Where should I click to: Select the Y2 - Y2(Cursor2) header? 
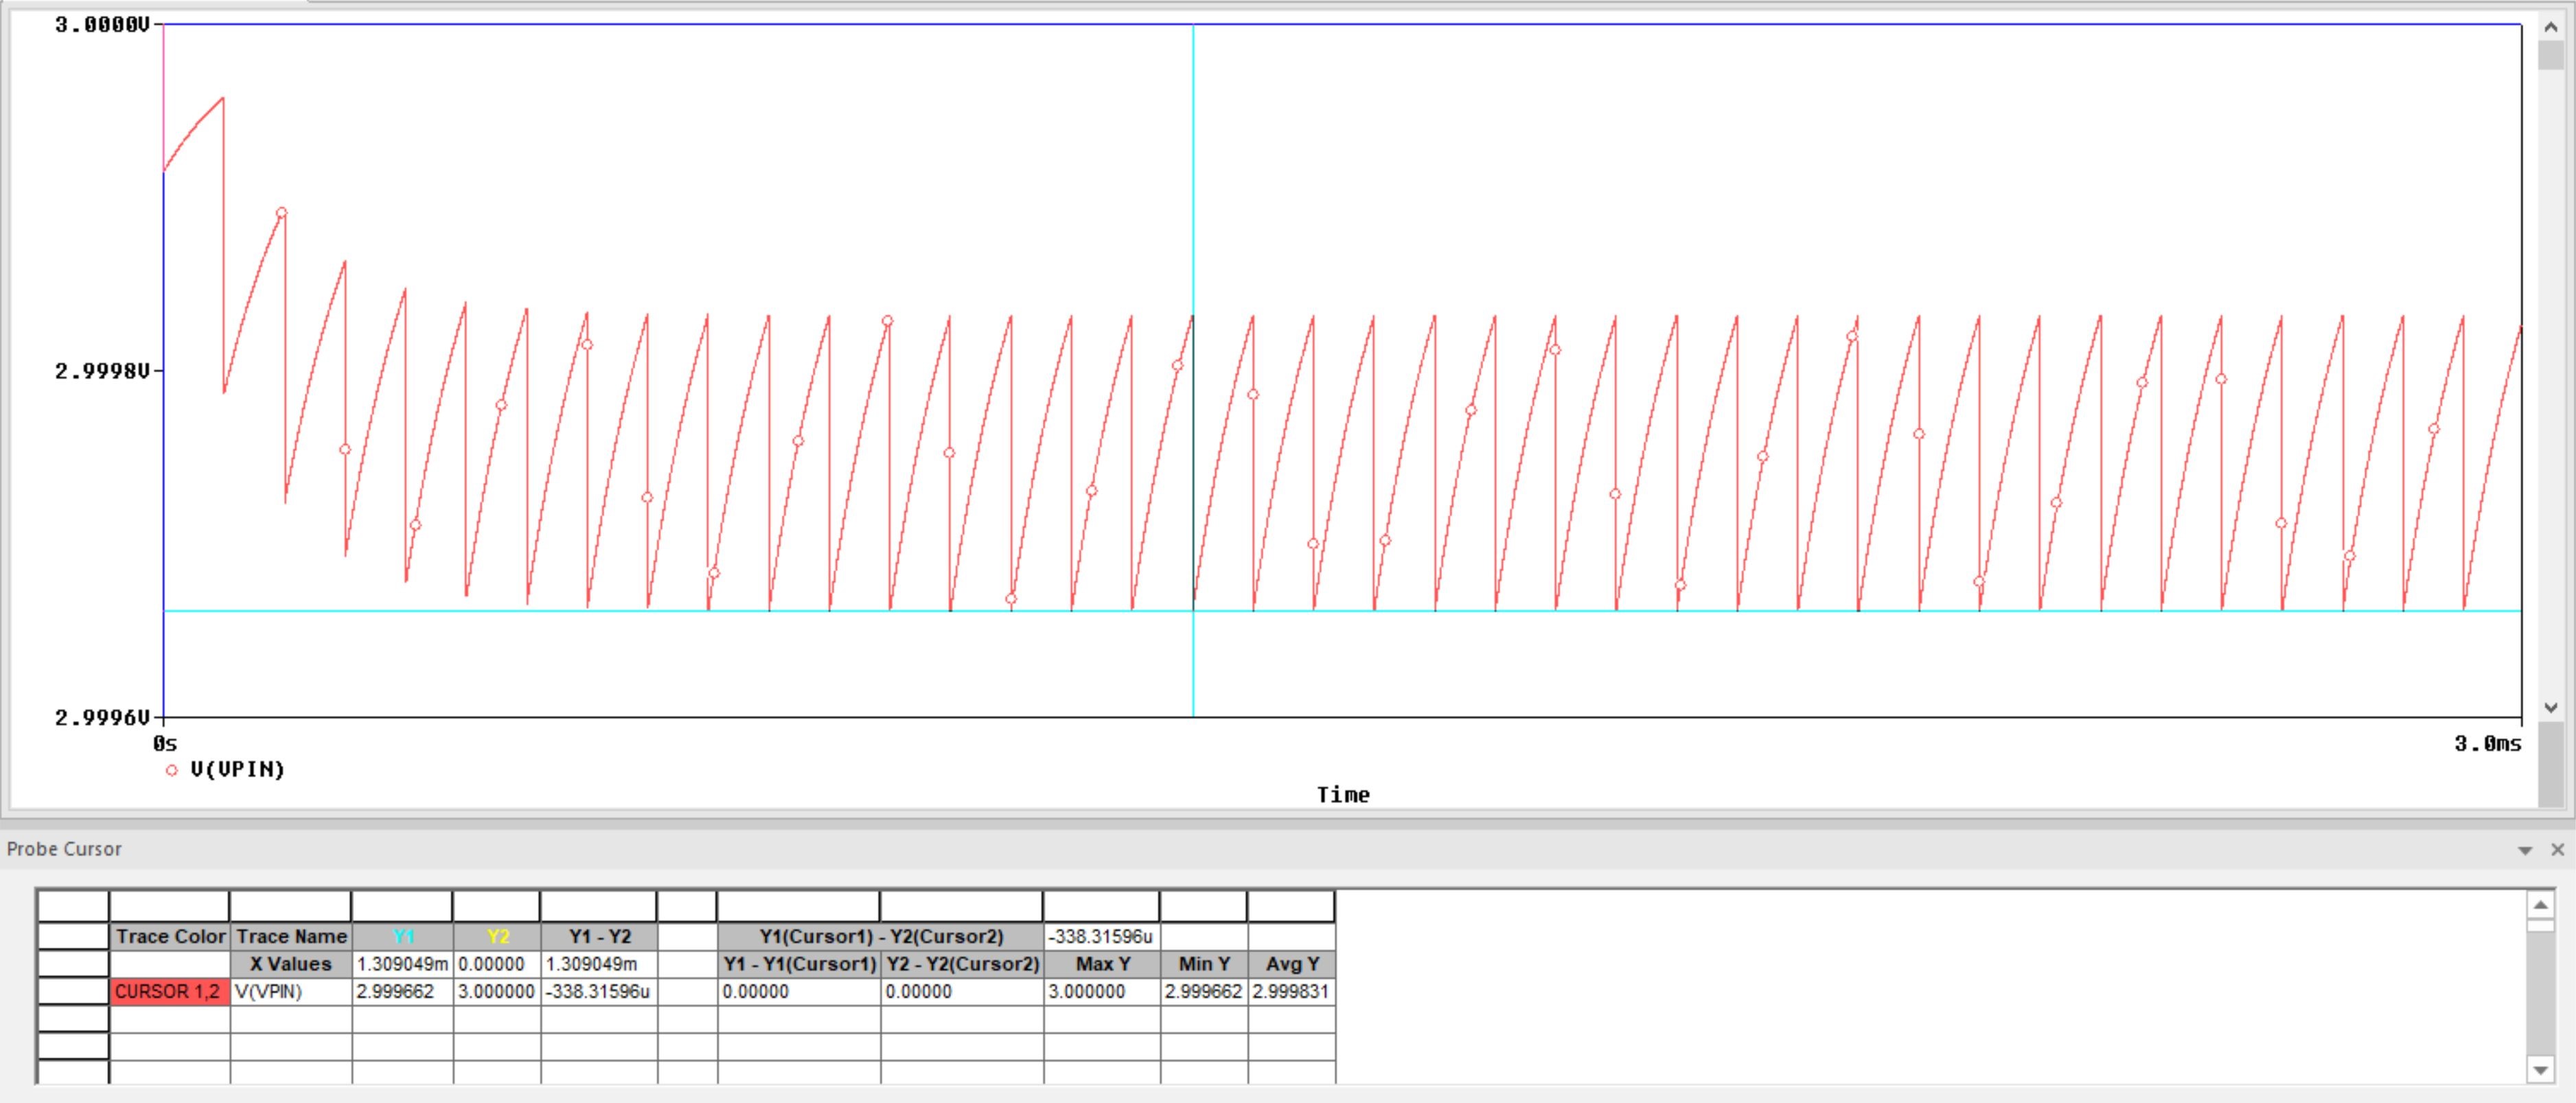pos(962,964)
